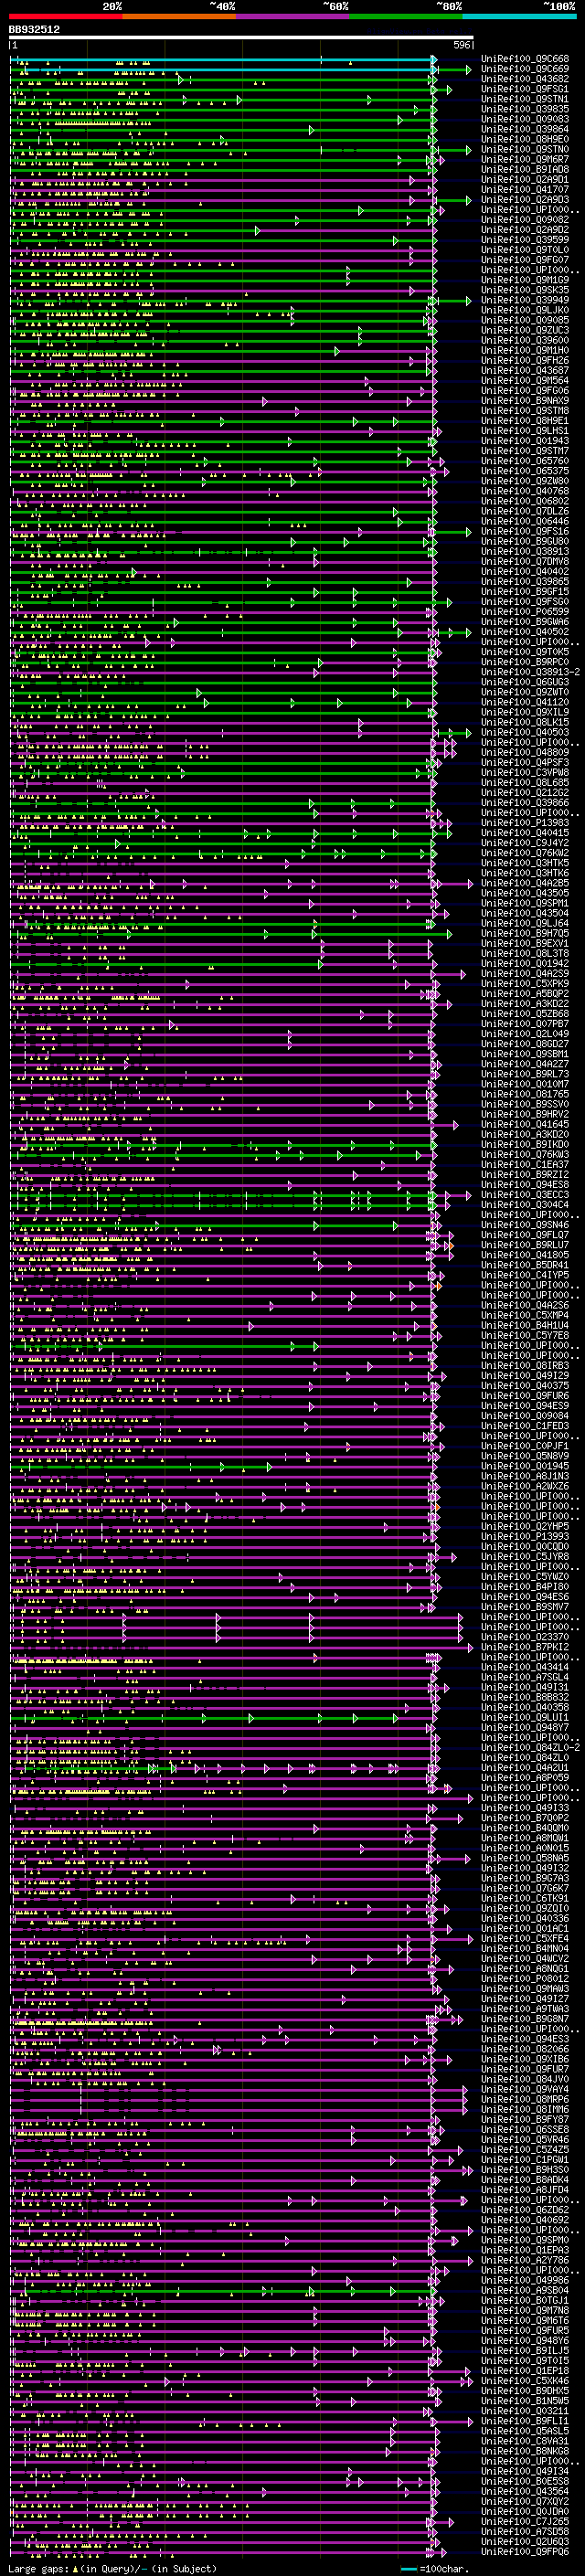Viewport: 585px width, 2576px height.
Task: Click hit label UniRef100_Q9SN46
Action: click(x=525, y=1225)
